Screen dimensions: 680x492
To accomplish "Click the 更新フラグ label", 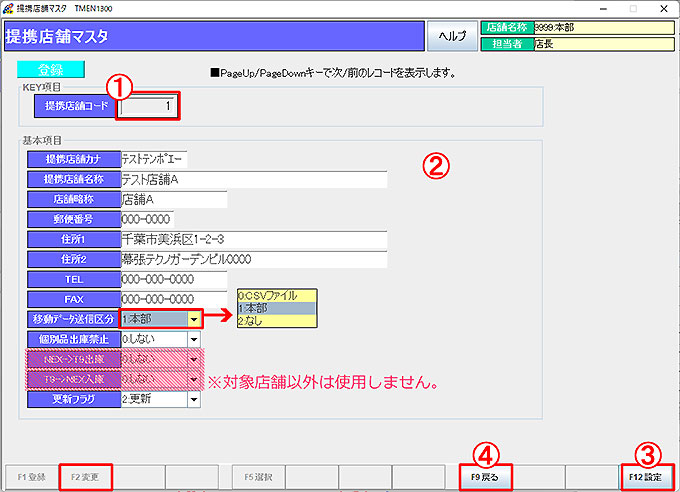I will click(74, 399).
